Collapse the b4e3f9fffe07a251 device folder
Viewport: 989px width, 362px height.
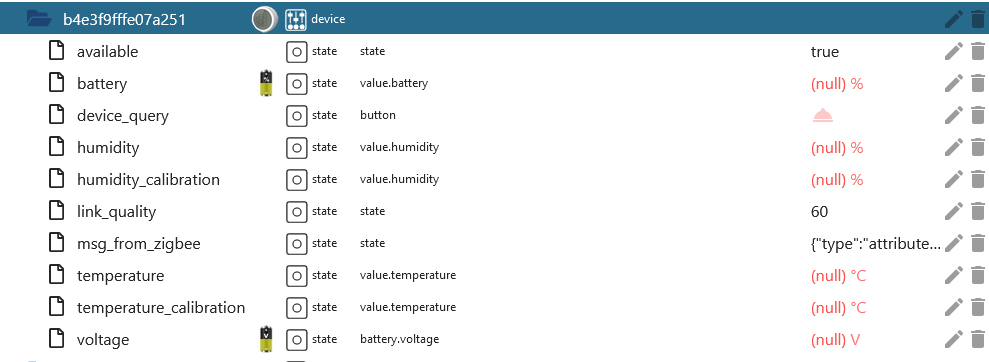[x=39, y=19]
